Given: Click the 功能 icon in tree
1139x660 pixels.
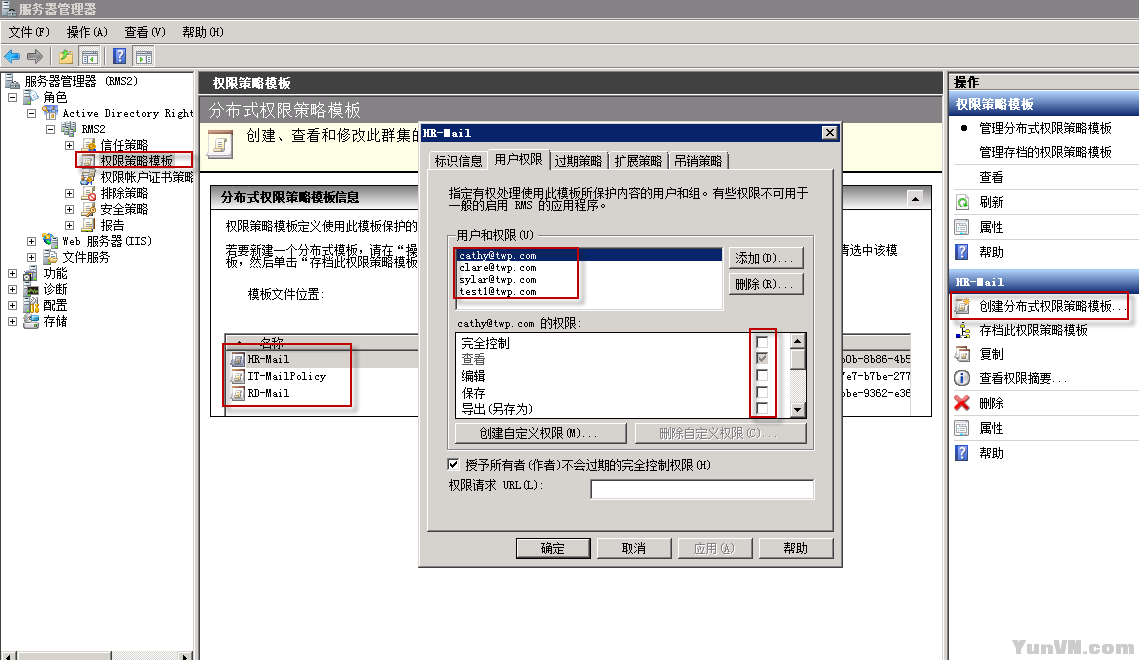Looking at the screenshot, I should click(x=31, y=273).
